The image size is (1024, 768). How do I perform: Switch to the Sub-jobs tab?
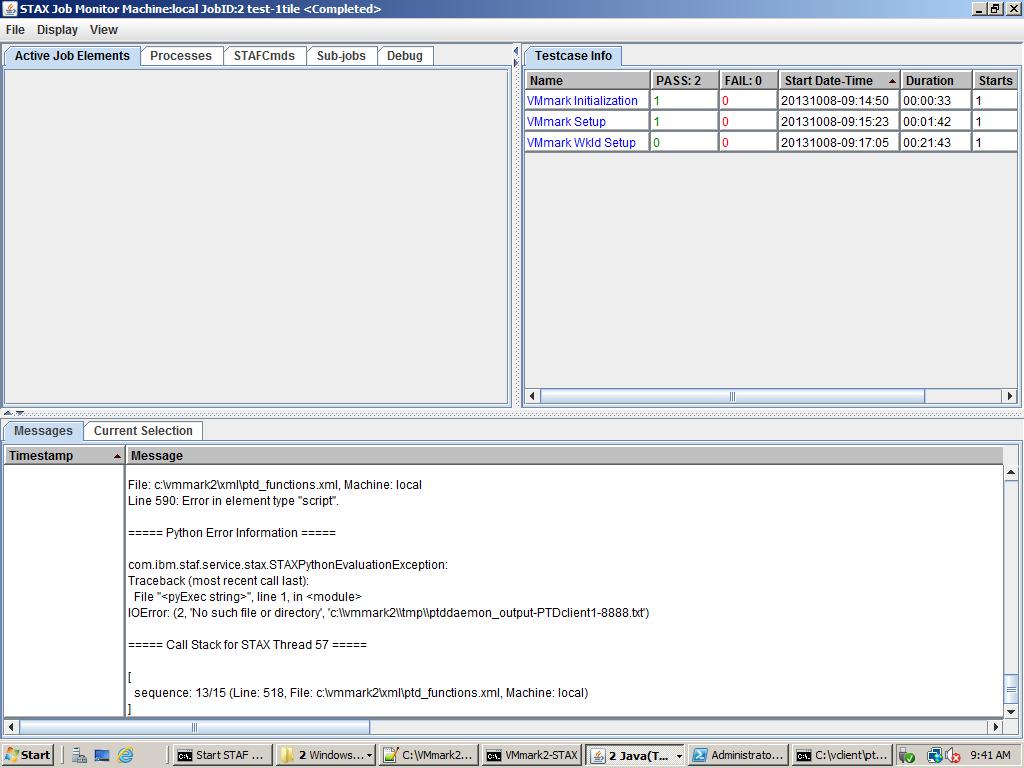pyautogui.click(x=341, y=56)
